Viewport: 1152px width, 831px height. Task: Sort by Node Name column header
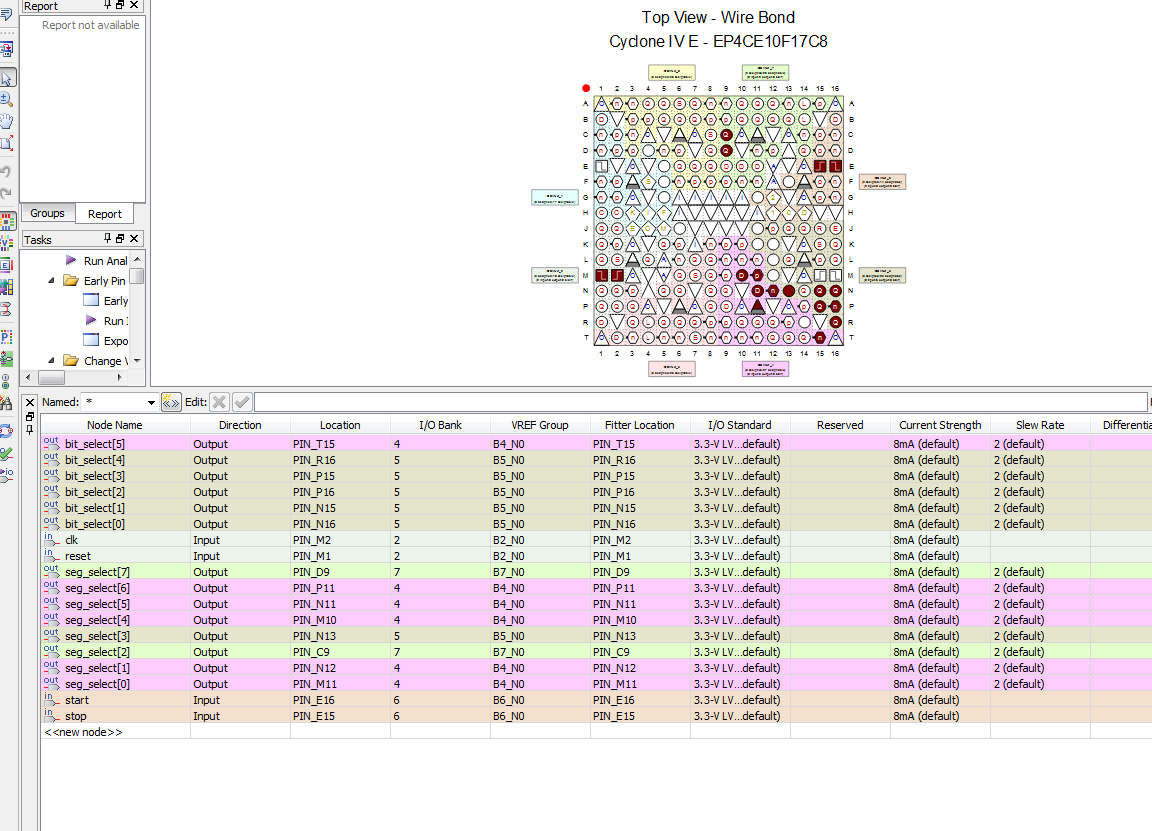click(x=115, y=425)
